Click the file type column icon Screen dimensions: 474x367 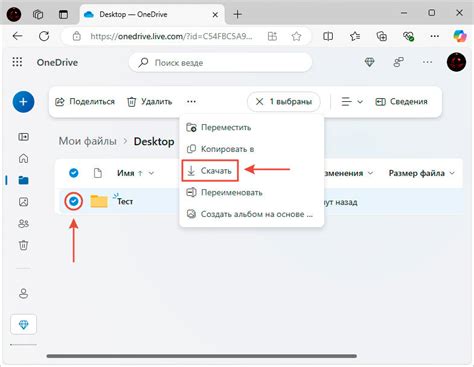point(98,173)
